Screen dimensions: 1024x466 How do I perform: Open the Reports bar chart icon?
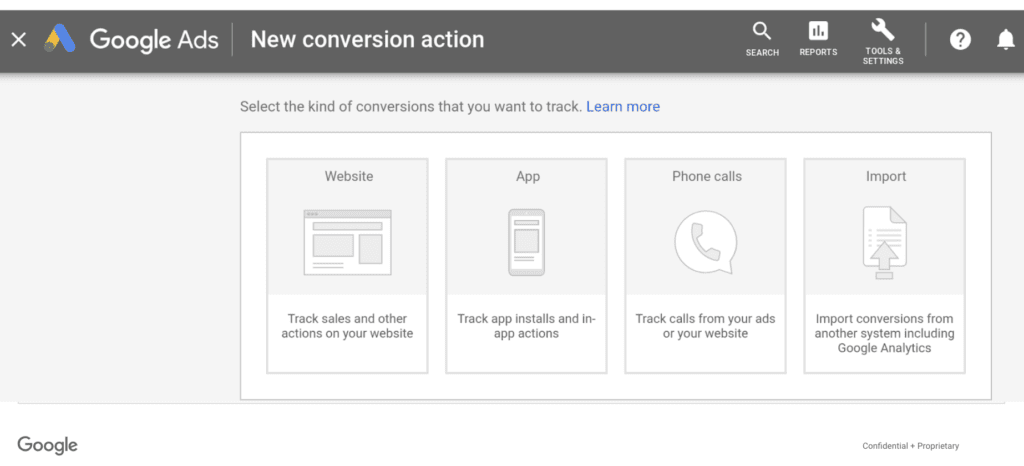coord(818,31)
